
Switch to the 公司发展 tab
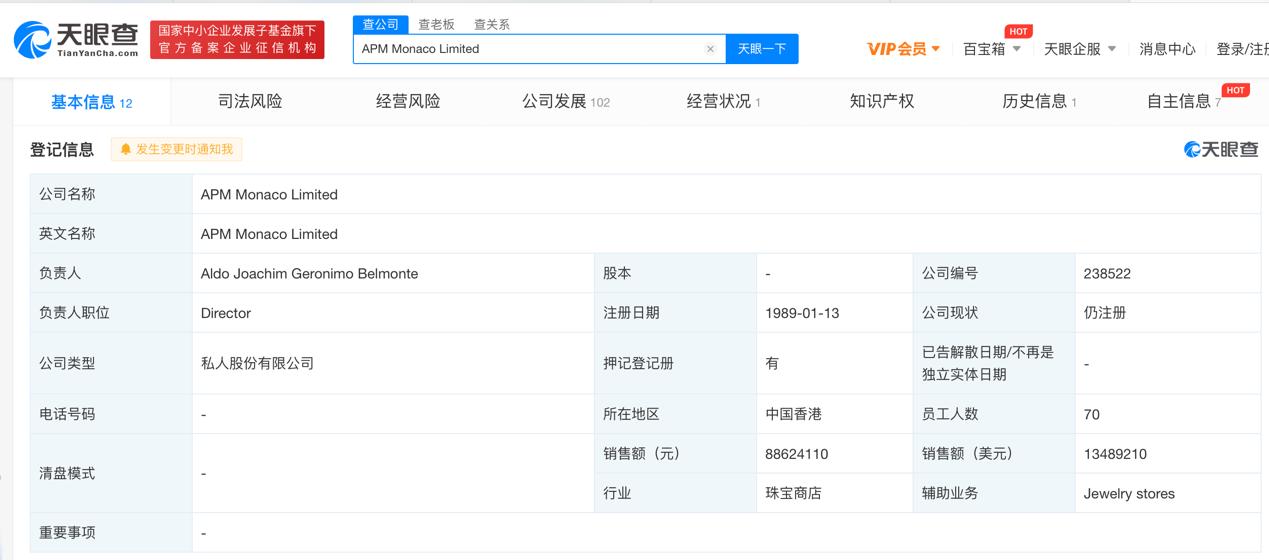tap(566, 102)
